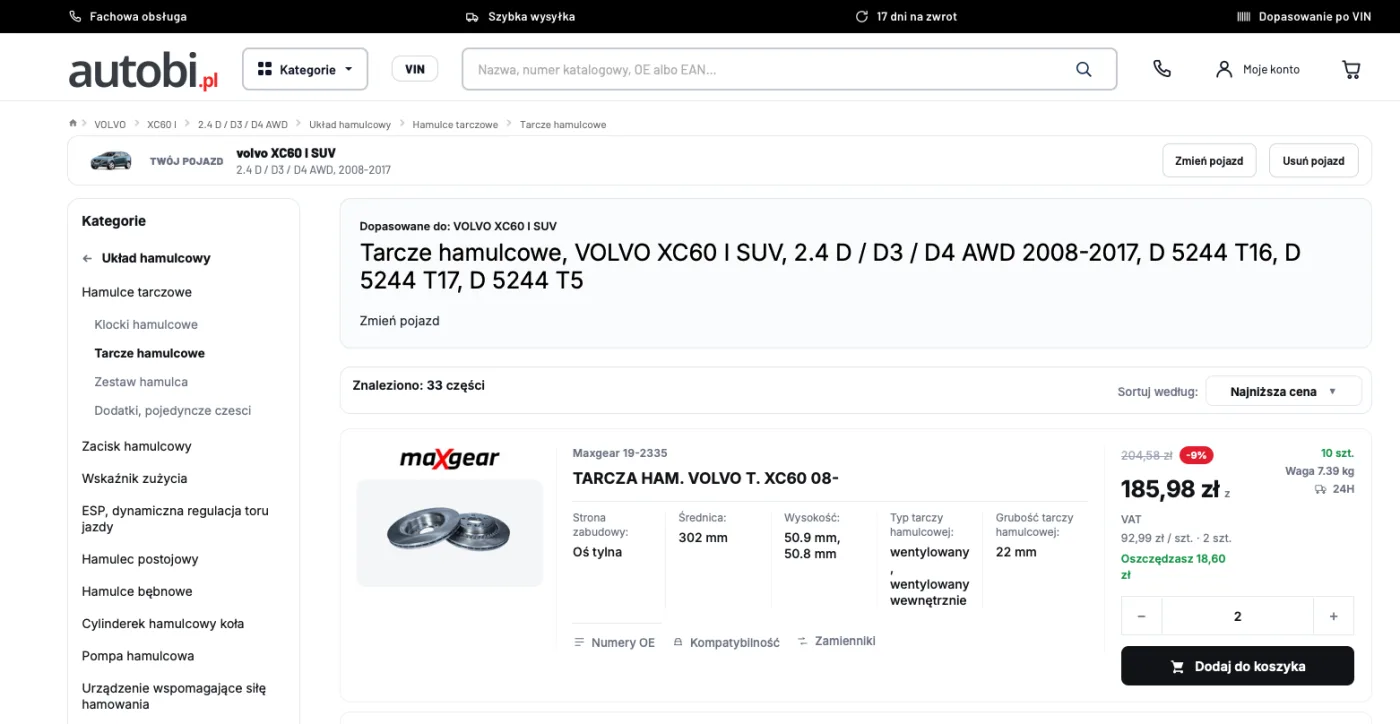Go back via Układ hamulcowy arrow

87,258
